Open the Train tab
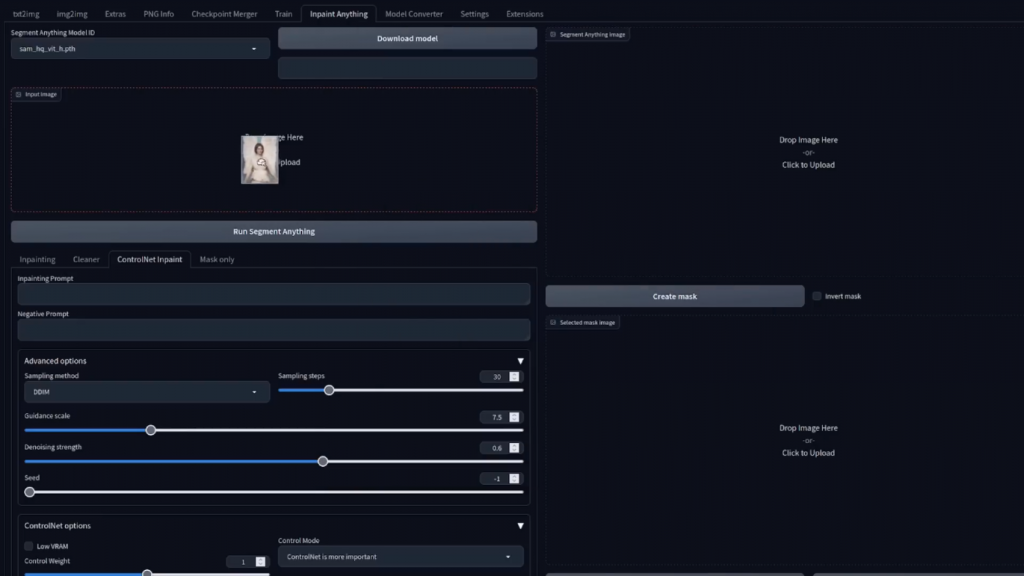1024x576 pixels. click(x=283, y=14)
